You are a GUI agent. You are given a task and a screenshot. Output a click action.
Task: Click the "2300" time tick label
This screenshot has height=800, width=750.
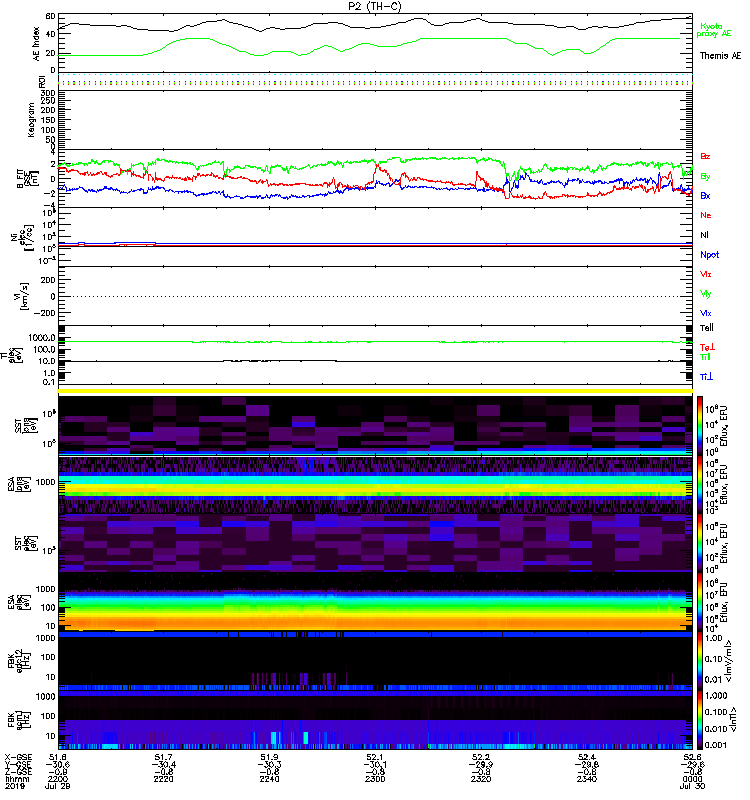[375, 779]
